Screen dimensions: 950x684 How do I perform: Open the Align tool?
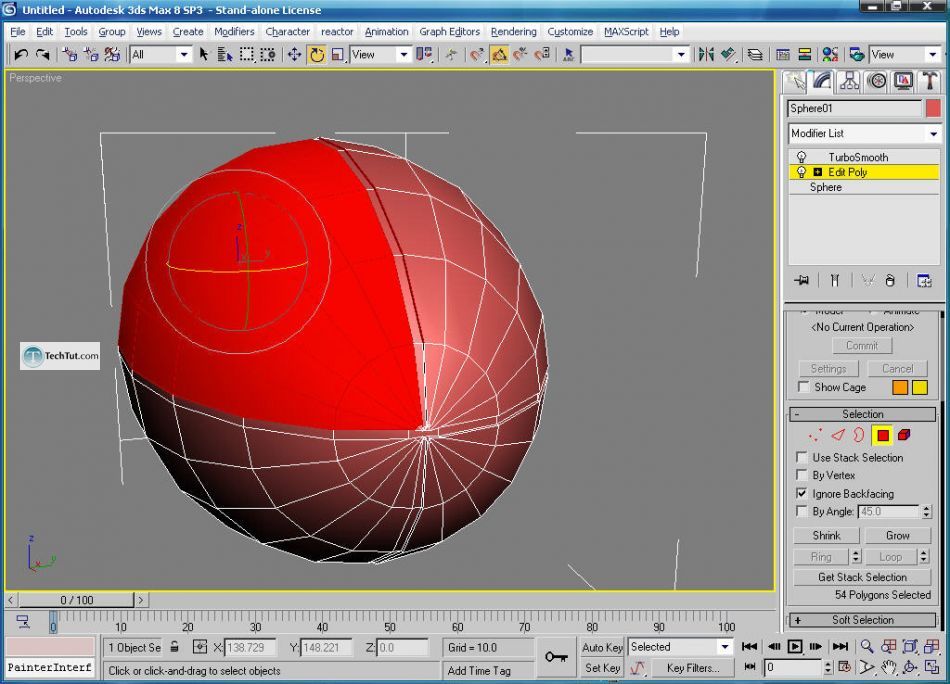(x=728, y=55)
